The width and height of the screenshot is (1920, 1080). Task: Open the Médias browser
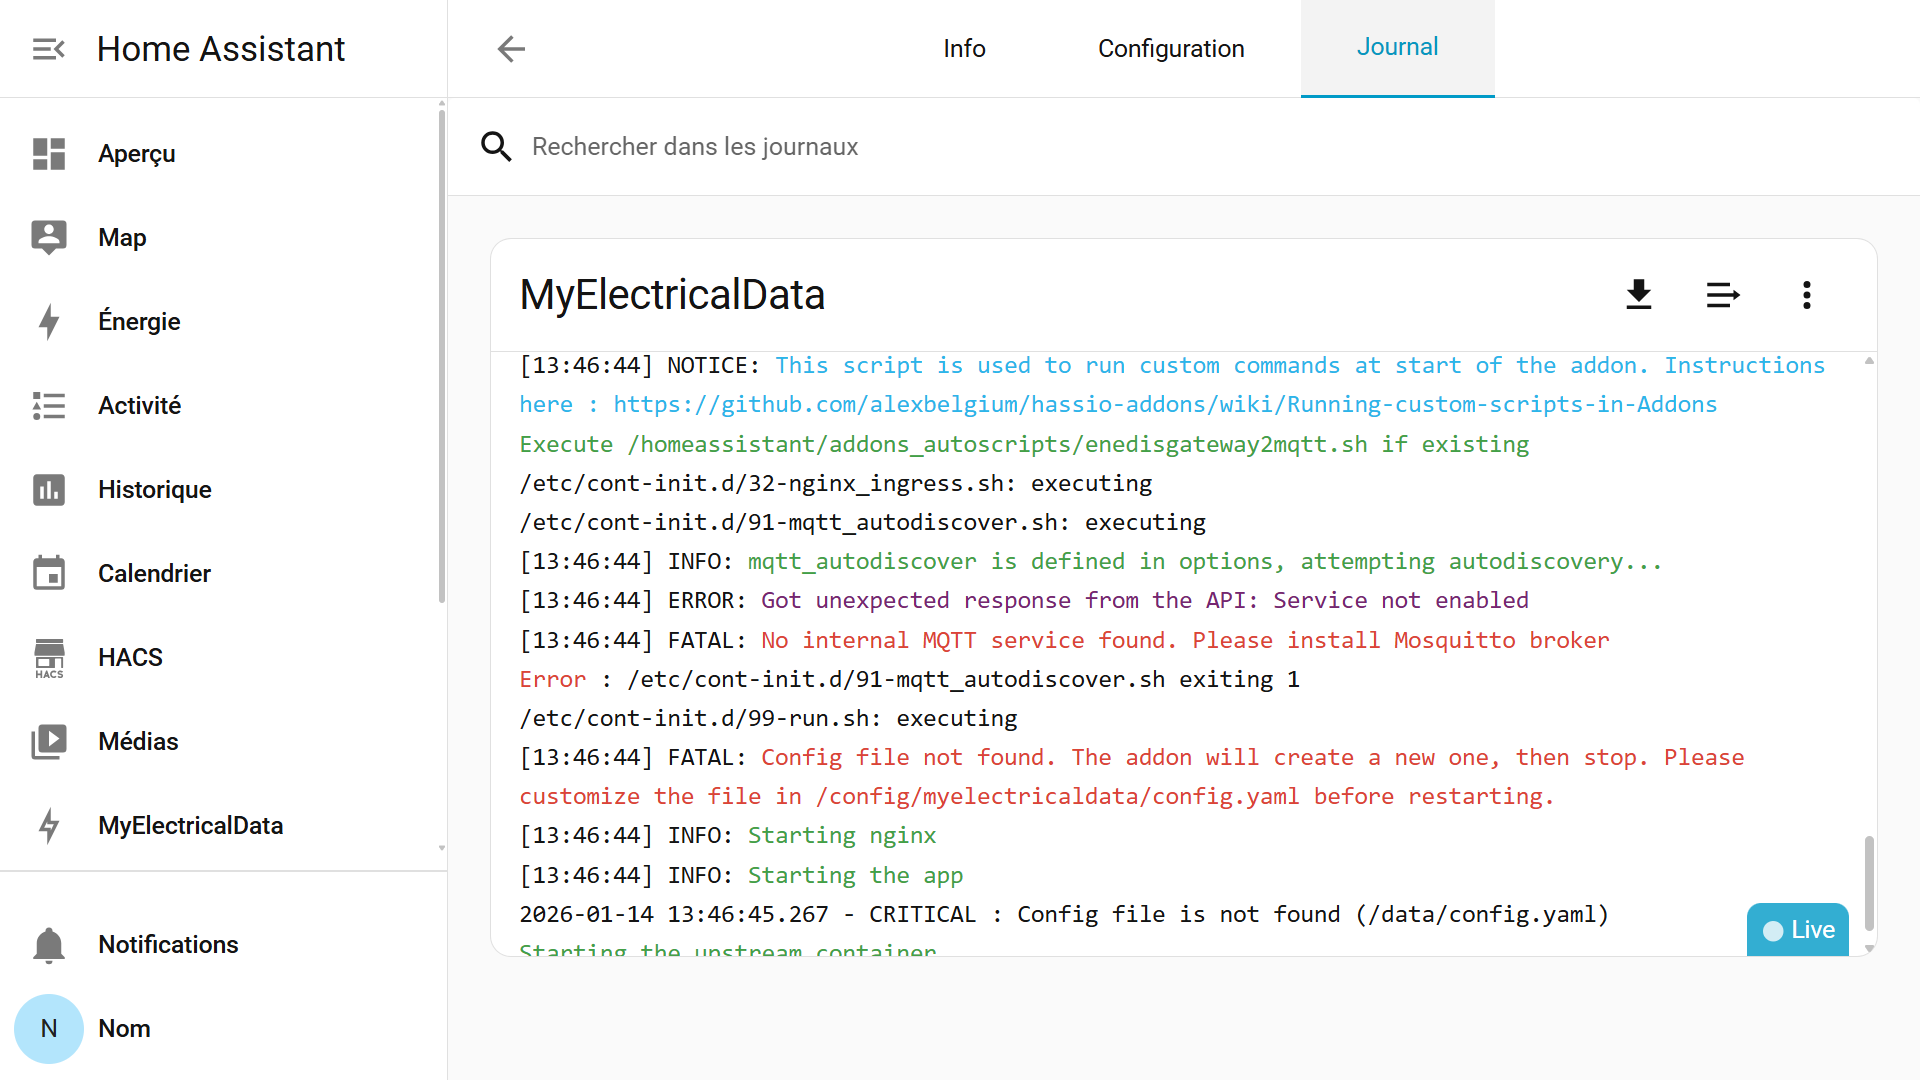[x=138, y=742]
